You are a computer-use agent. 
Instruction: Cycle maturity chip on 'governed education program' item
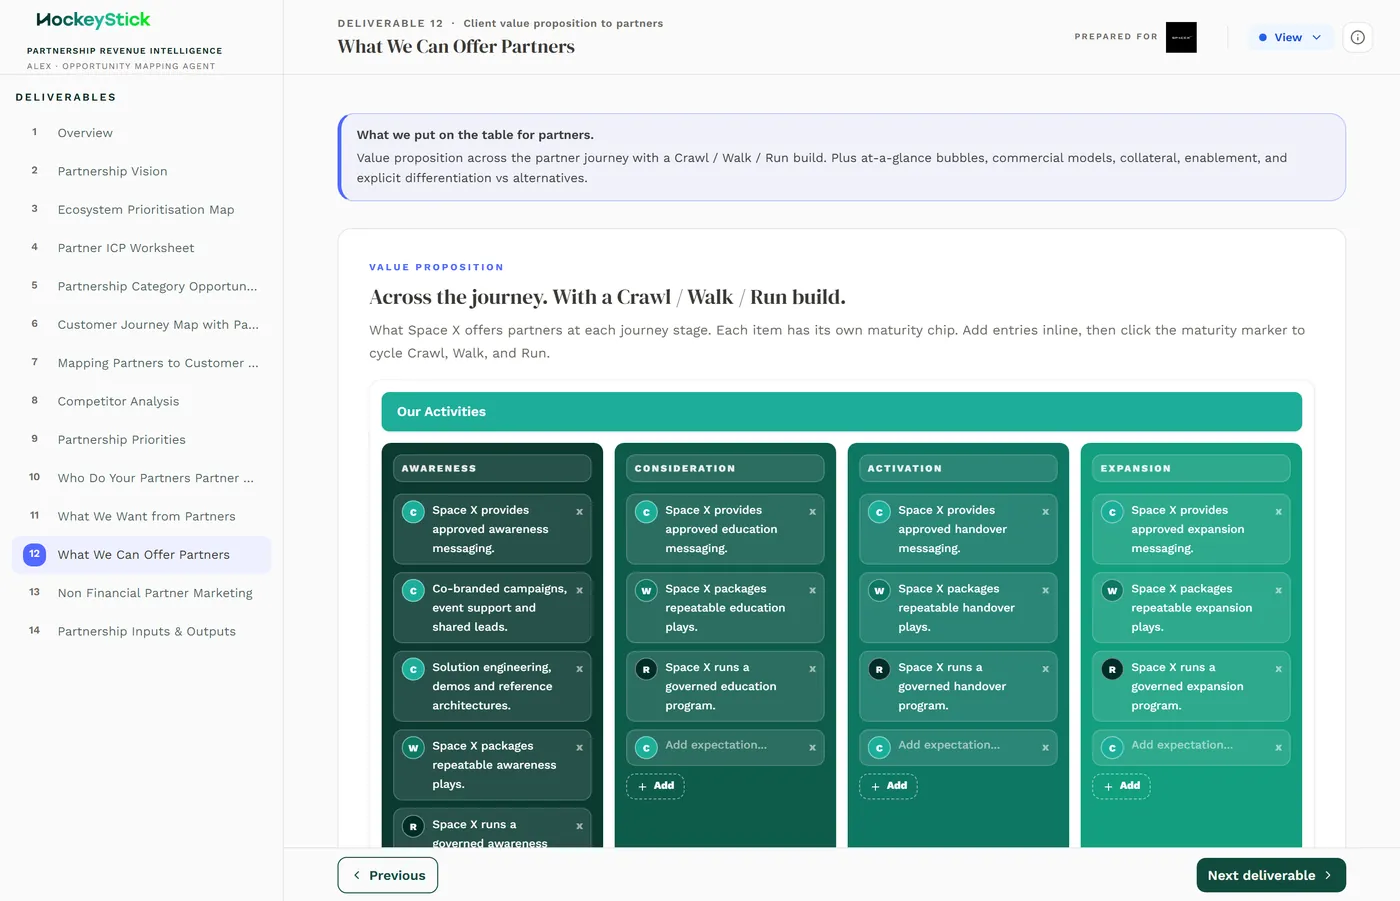pos(646,669)
